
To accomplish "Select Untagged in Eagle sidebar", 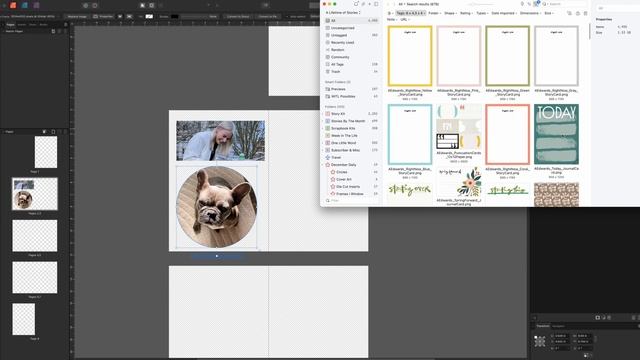I will point(351,35).
